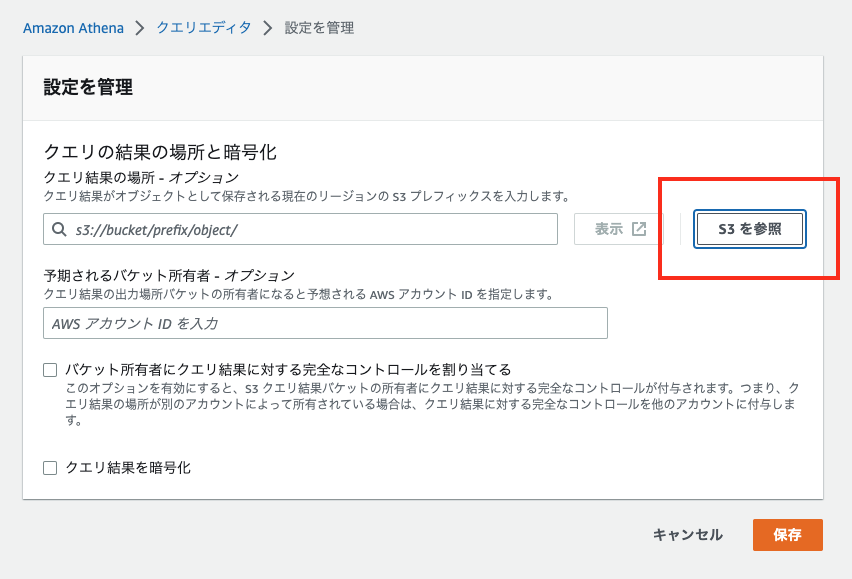Click the AWS アカウント ID を指定します description
The height and width of the screenshot is (579, 852).
pos(298,294)
